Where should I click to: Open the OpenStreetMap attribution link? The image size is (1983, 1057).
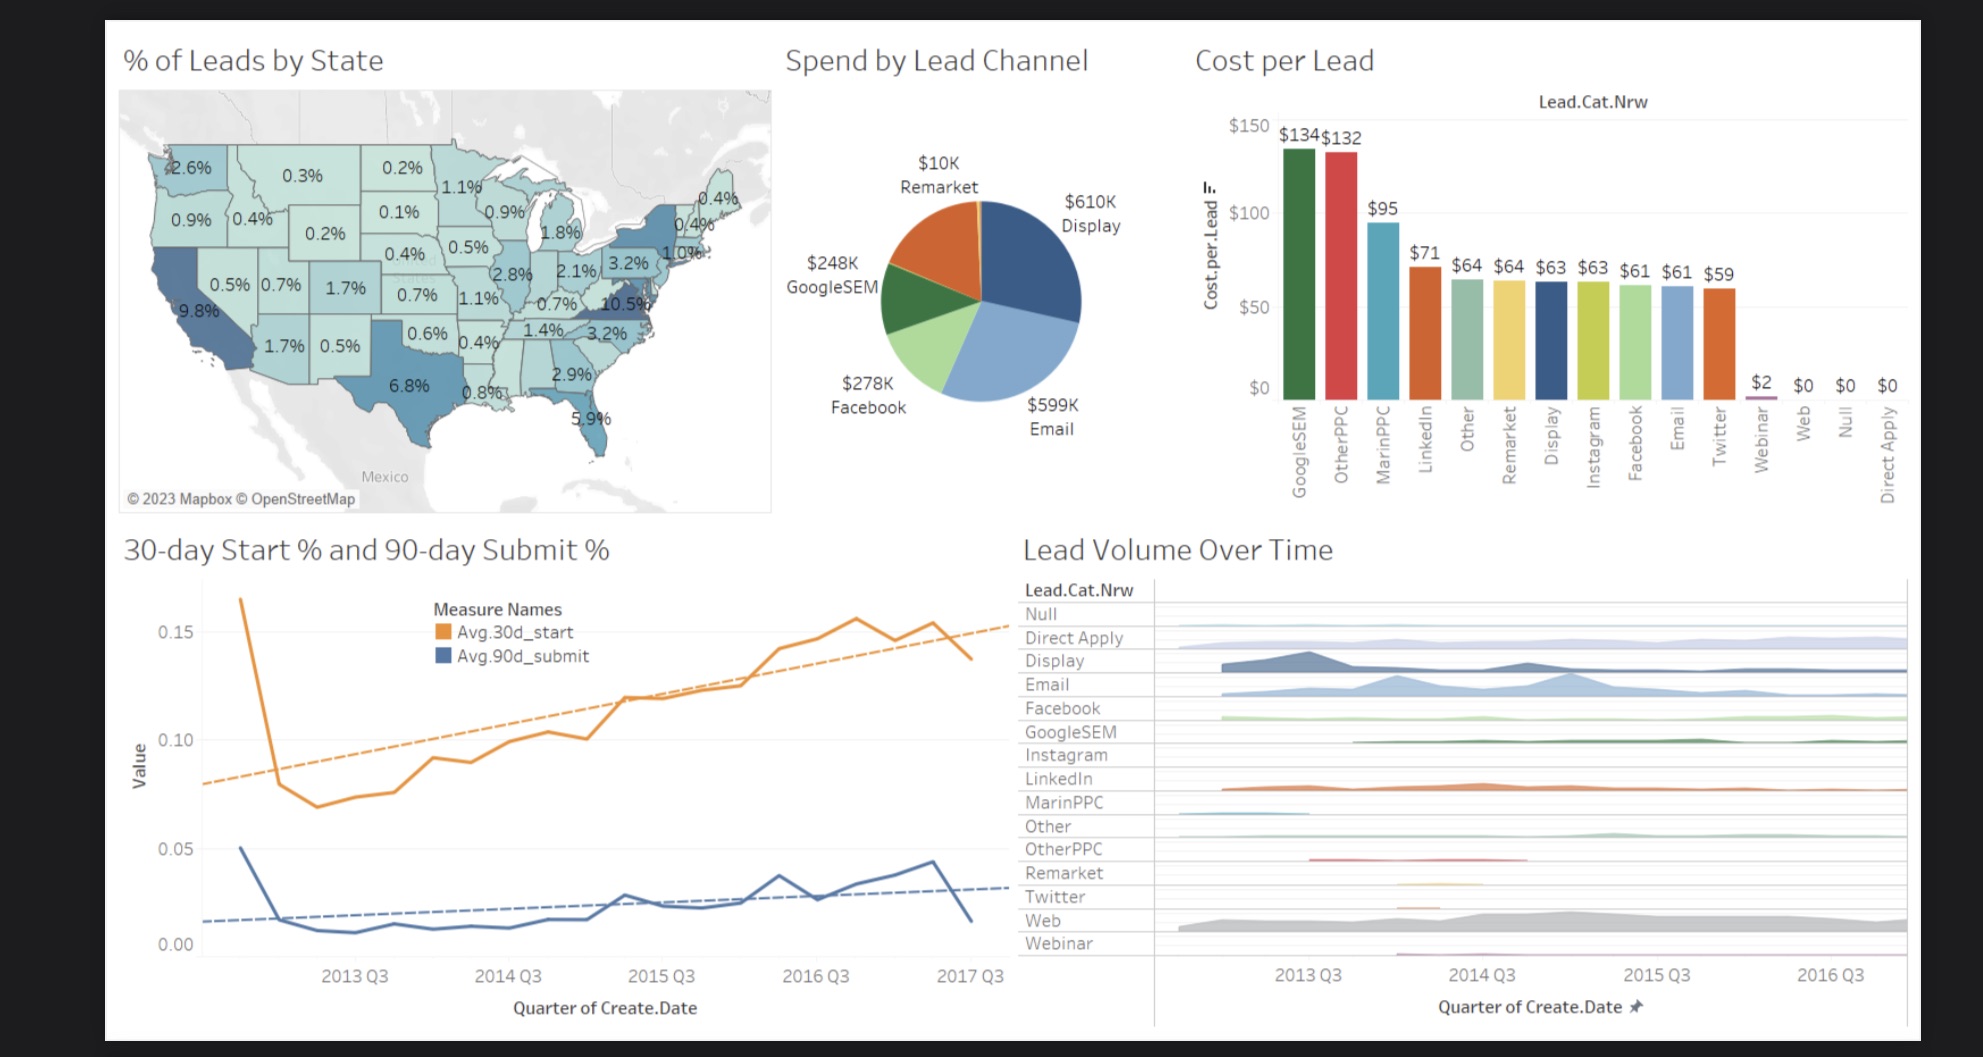point(295,499)
